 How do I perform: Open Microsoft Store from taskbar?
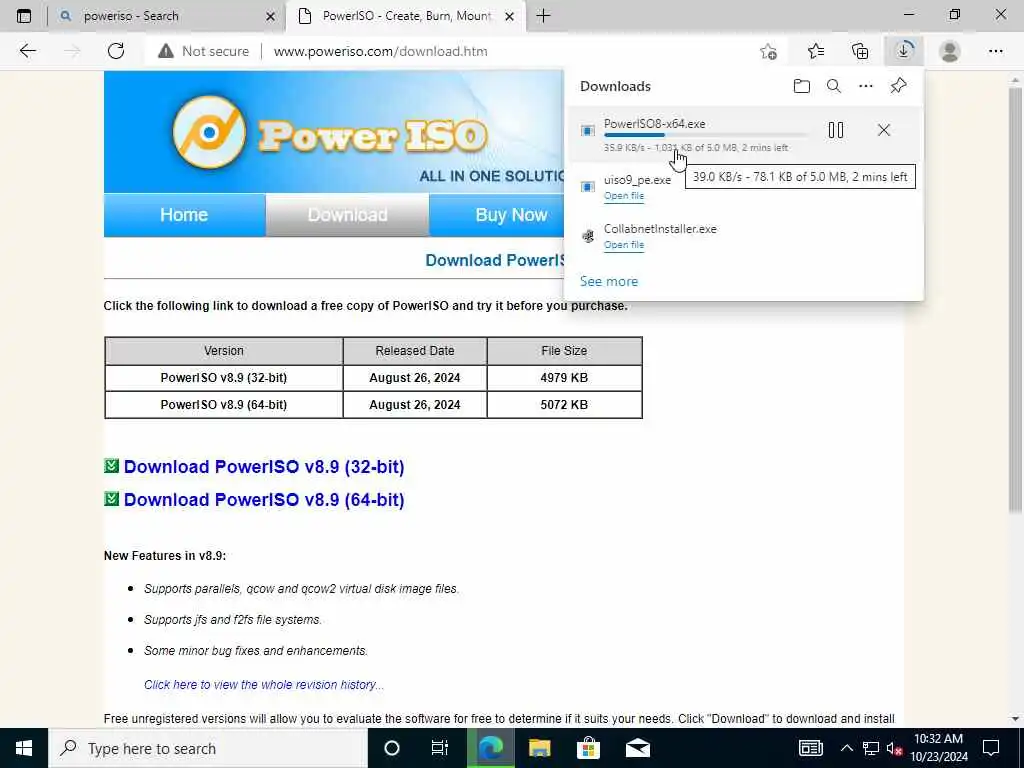588,748
